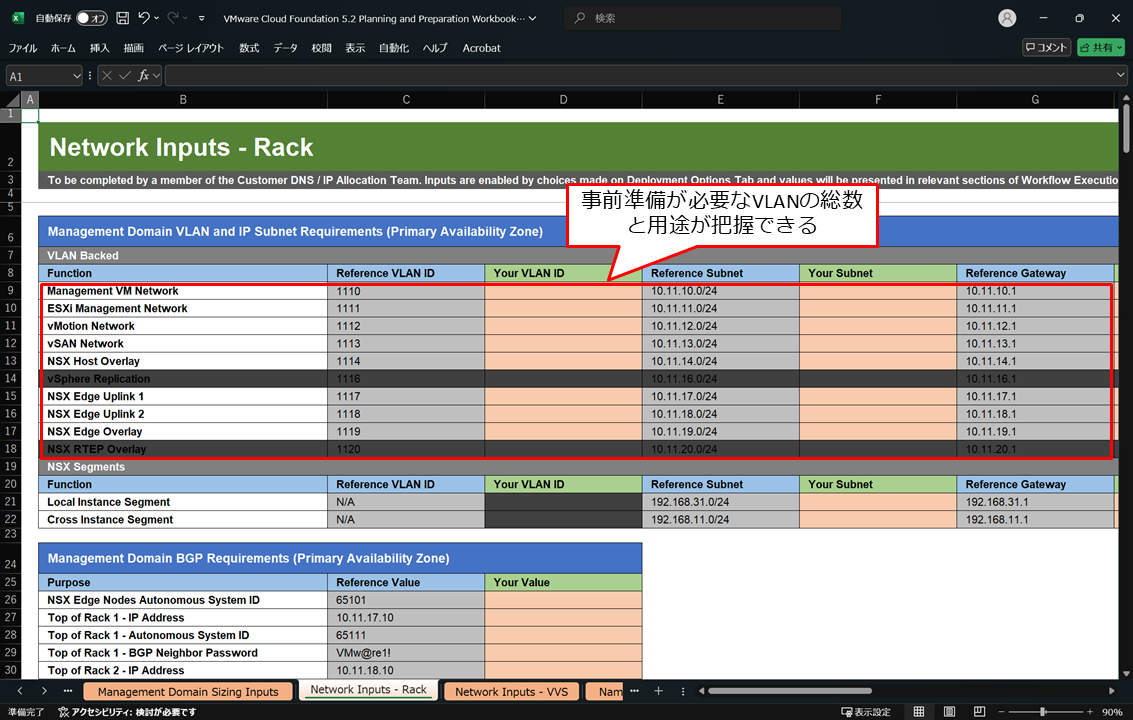The width and height of the screenshot is (1133, 720).
Task: Switch to Normal view icon
Action: [x=918, y=712]
